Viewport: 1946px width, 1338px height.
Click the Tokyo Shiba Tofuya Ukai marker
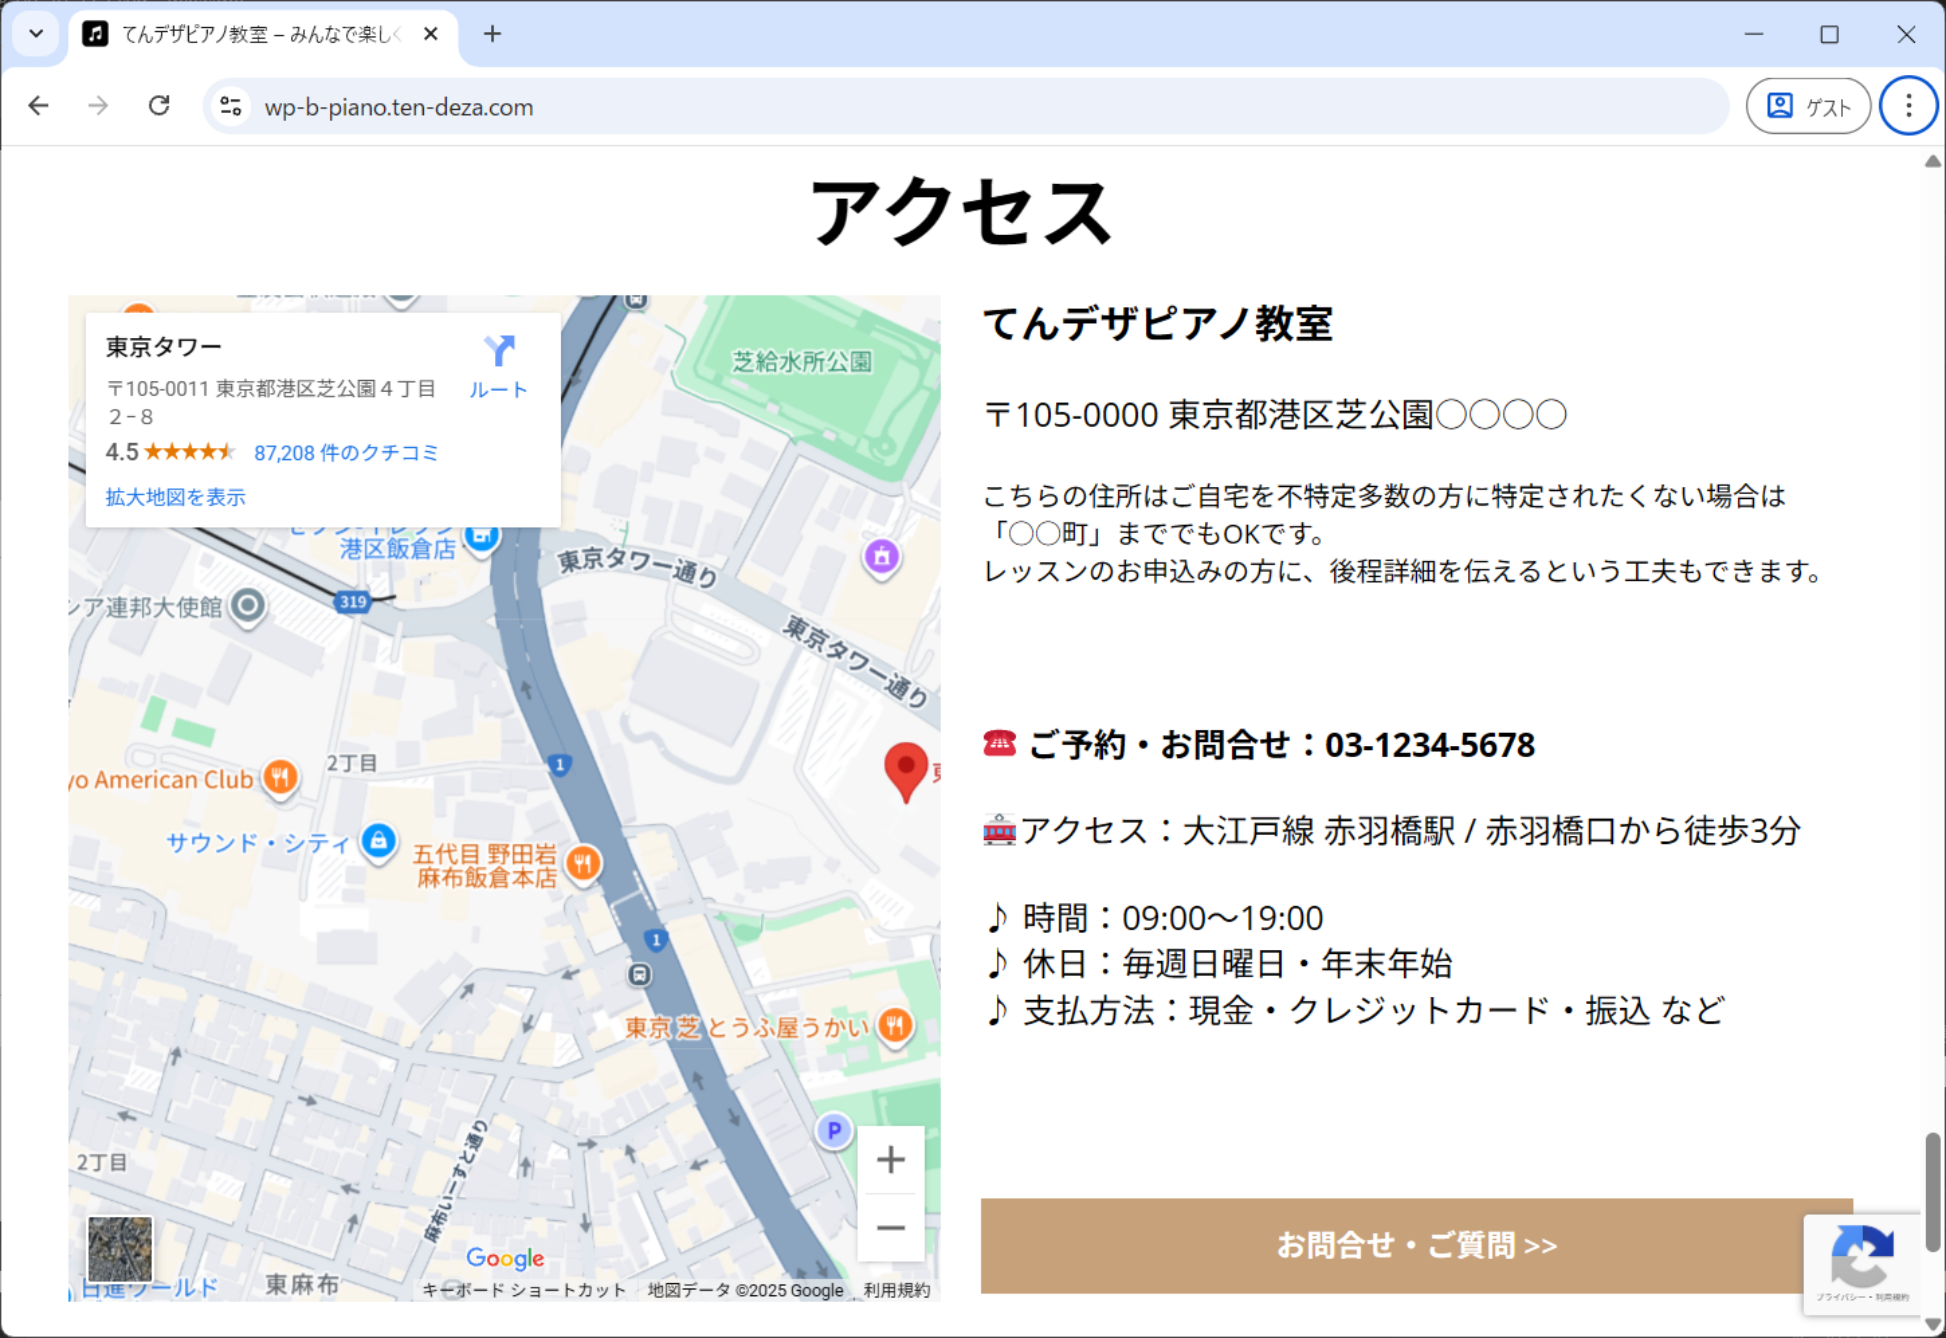coord(895,1024)
